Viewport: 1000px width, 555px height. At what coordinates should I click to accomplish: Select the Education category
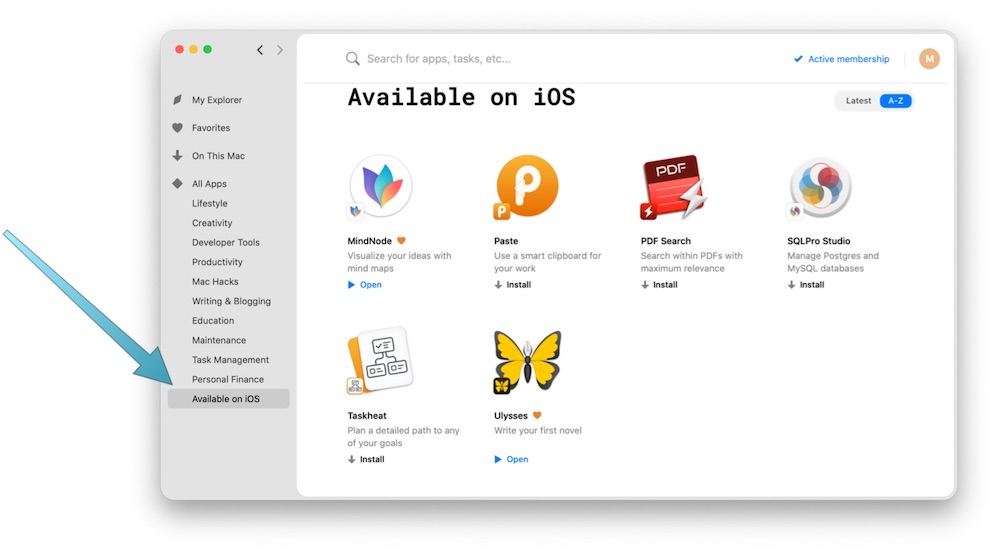click(213, 321)
